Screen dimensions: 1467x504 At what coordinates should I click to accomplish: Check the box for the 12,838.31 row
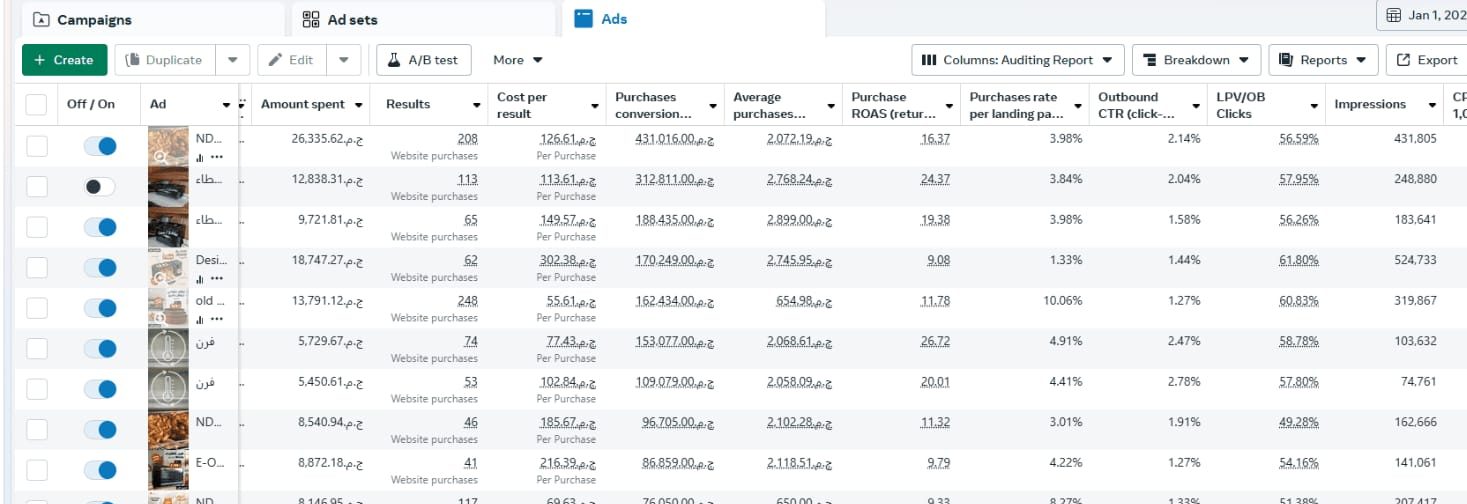click(36, 187)
